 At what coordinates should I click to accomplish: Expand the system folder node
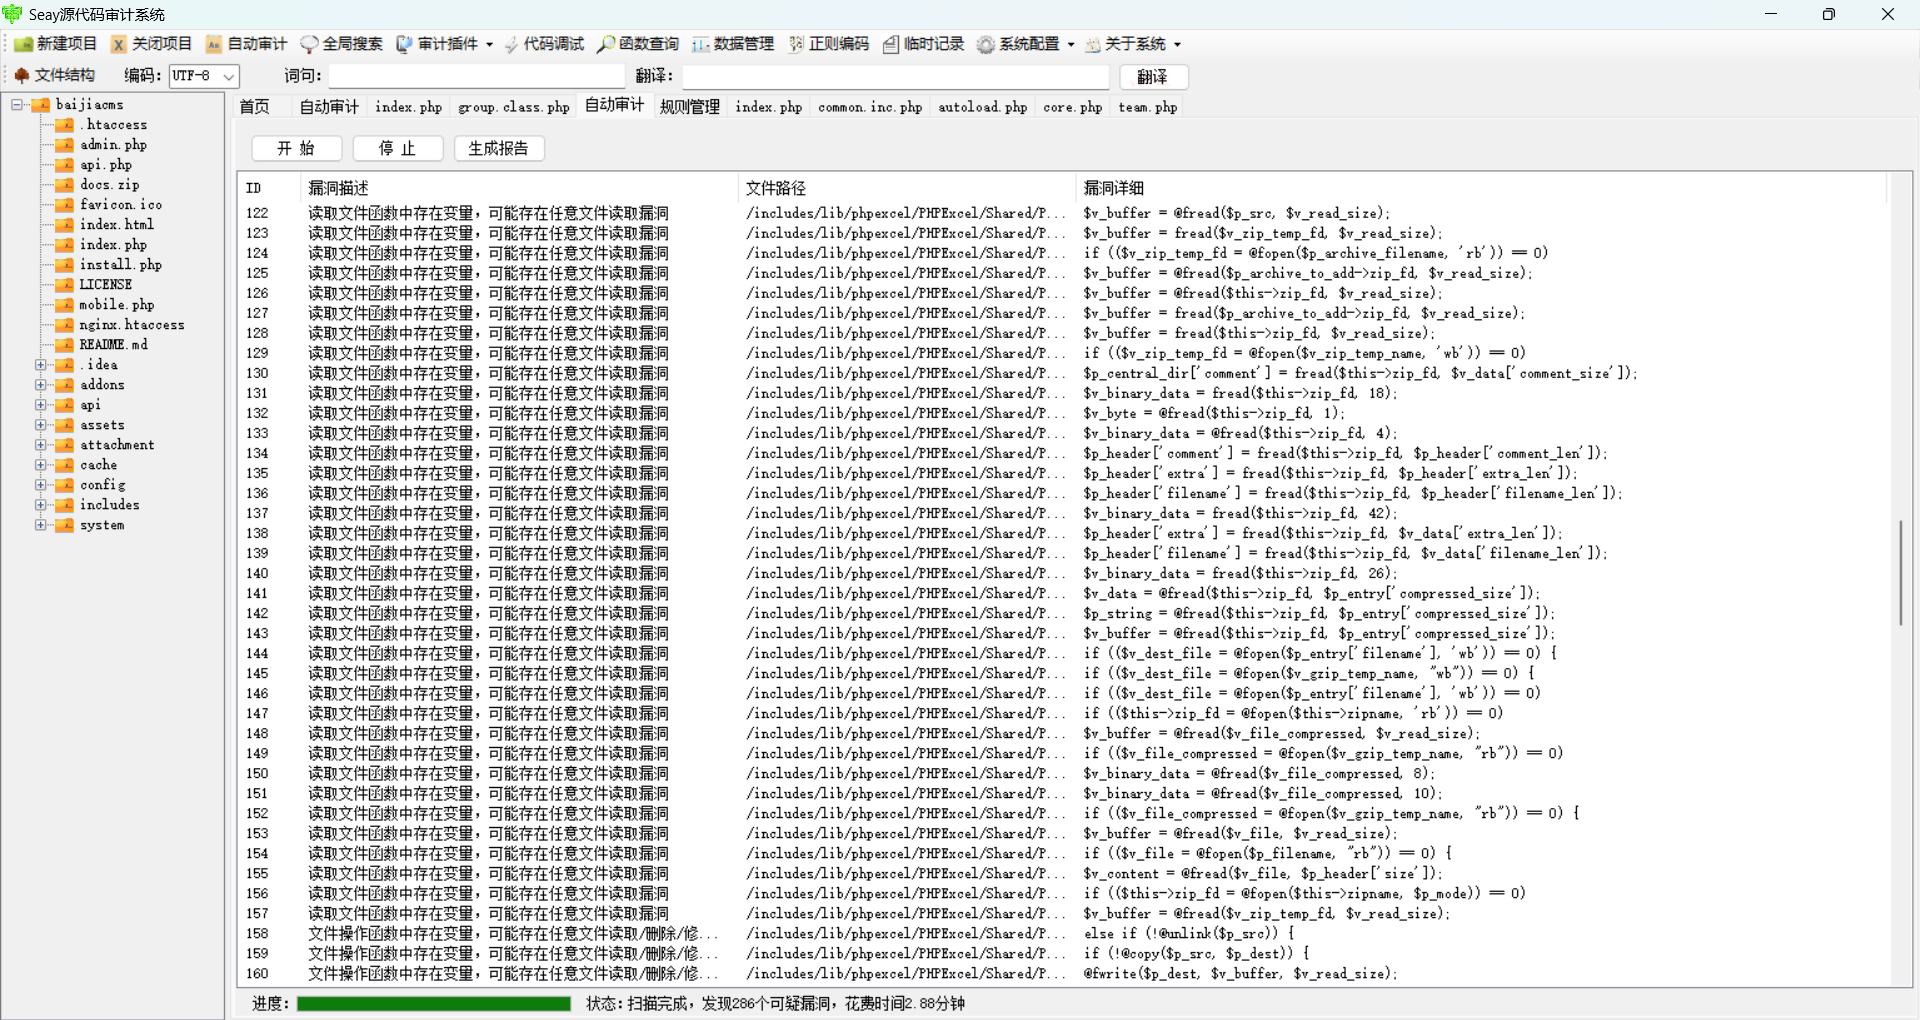tap(41, 525)
